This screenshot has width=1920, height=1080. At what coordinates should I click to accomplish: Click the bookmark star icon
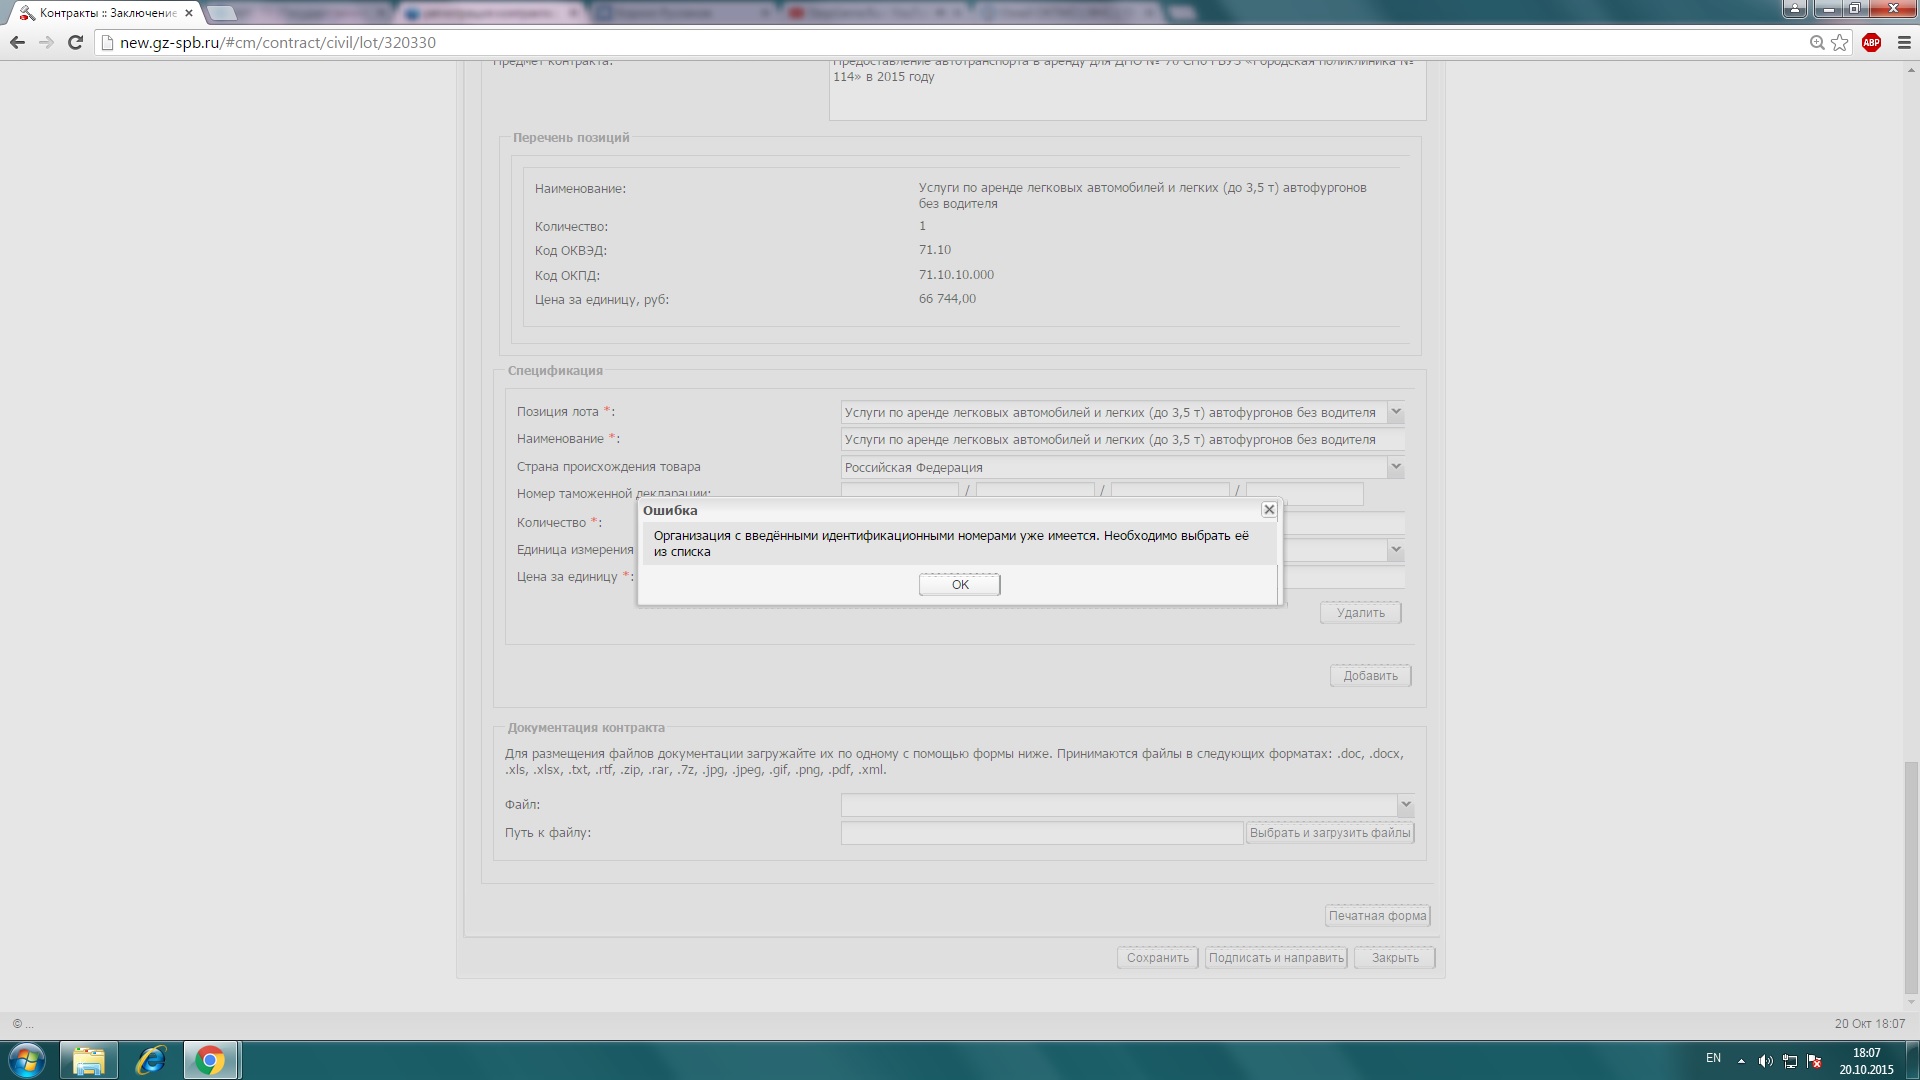[x=1840, y=42]
